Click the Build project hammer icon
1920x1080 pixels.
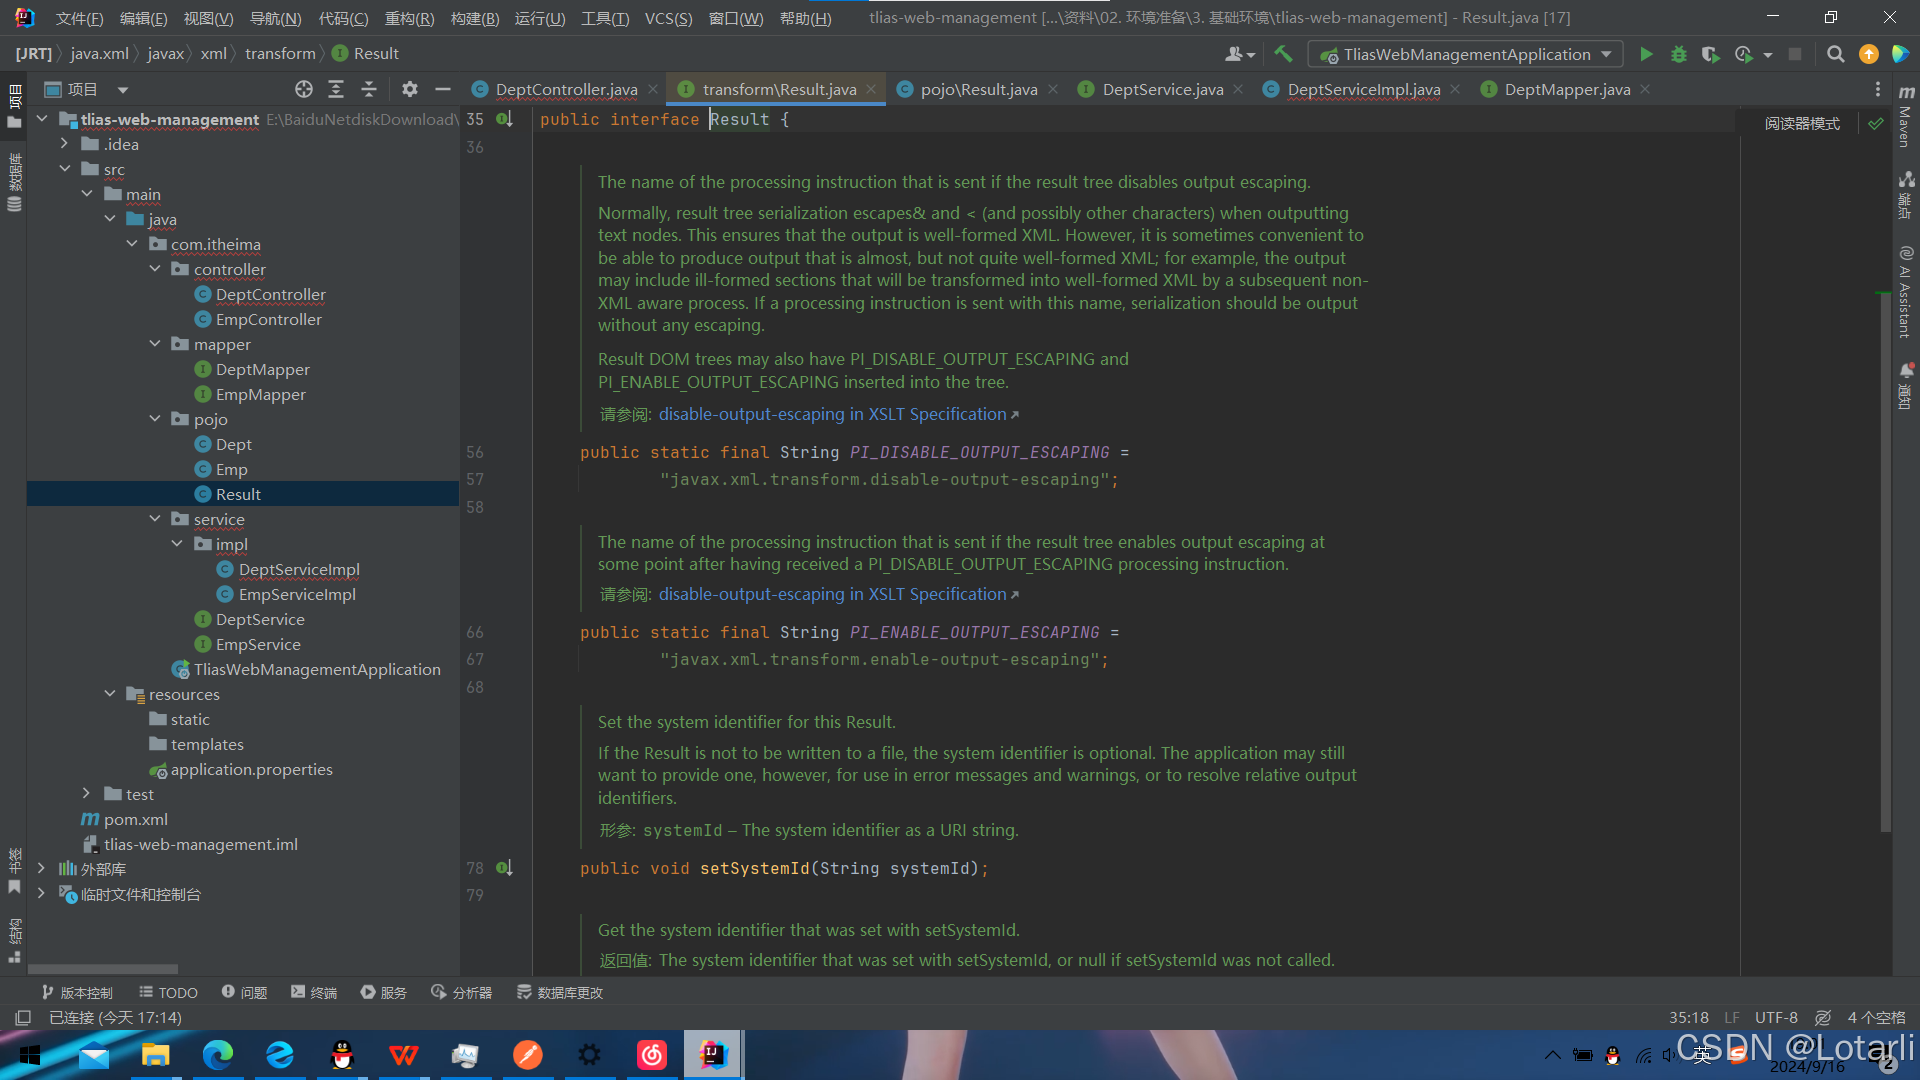[x=1284, y=54]
